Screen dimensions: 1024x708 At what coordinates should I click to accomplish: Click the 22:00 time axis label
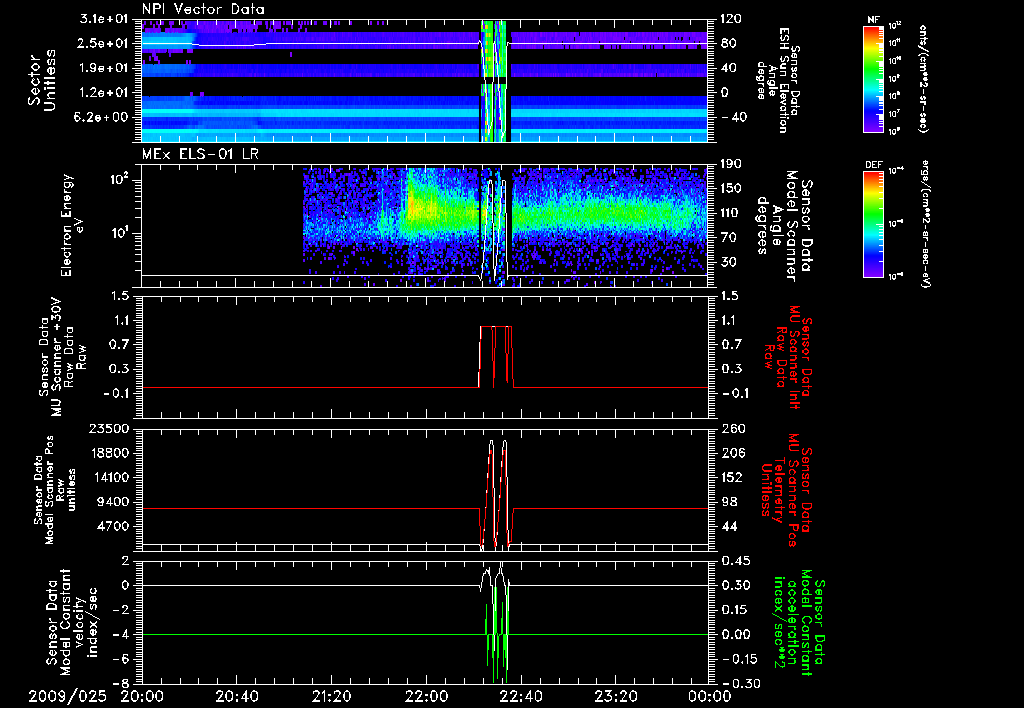click(x=426, y=696)
